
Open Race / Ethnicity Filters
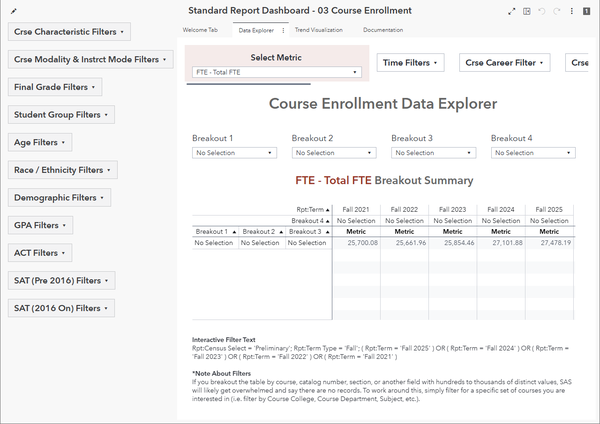click(x=63, y=170)
